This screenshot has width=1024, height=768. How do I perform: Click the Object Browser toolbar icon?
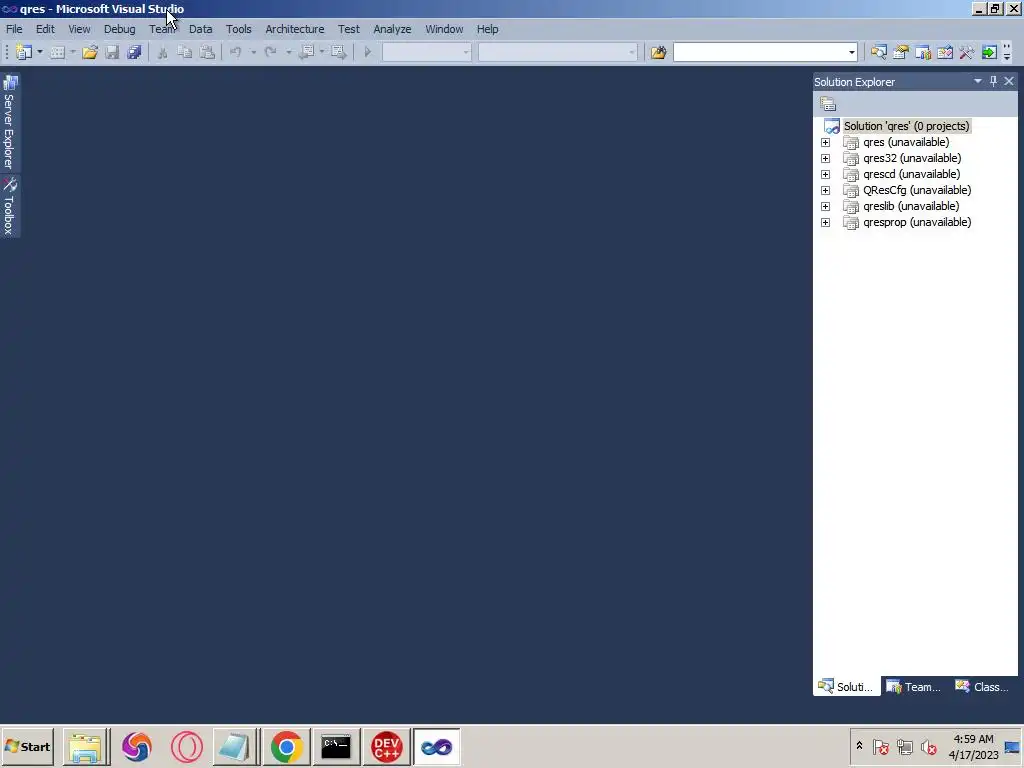pos(945,52)
